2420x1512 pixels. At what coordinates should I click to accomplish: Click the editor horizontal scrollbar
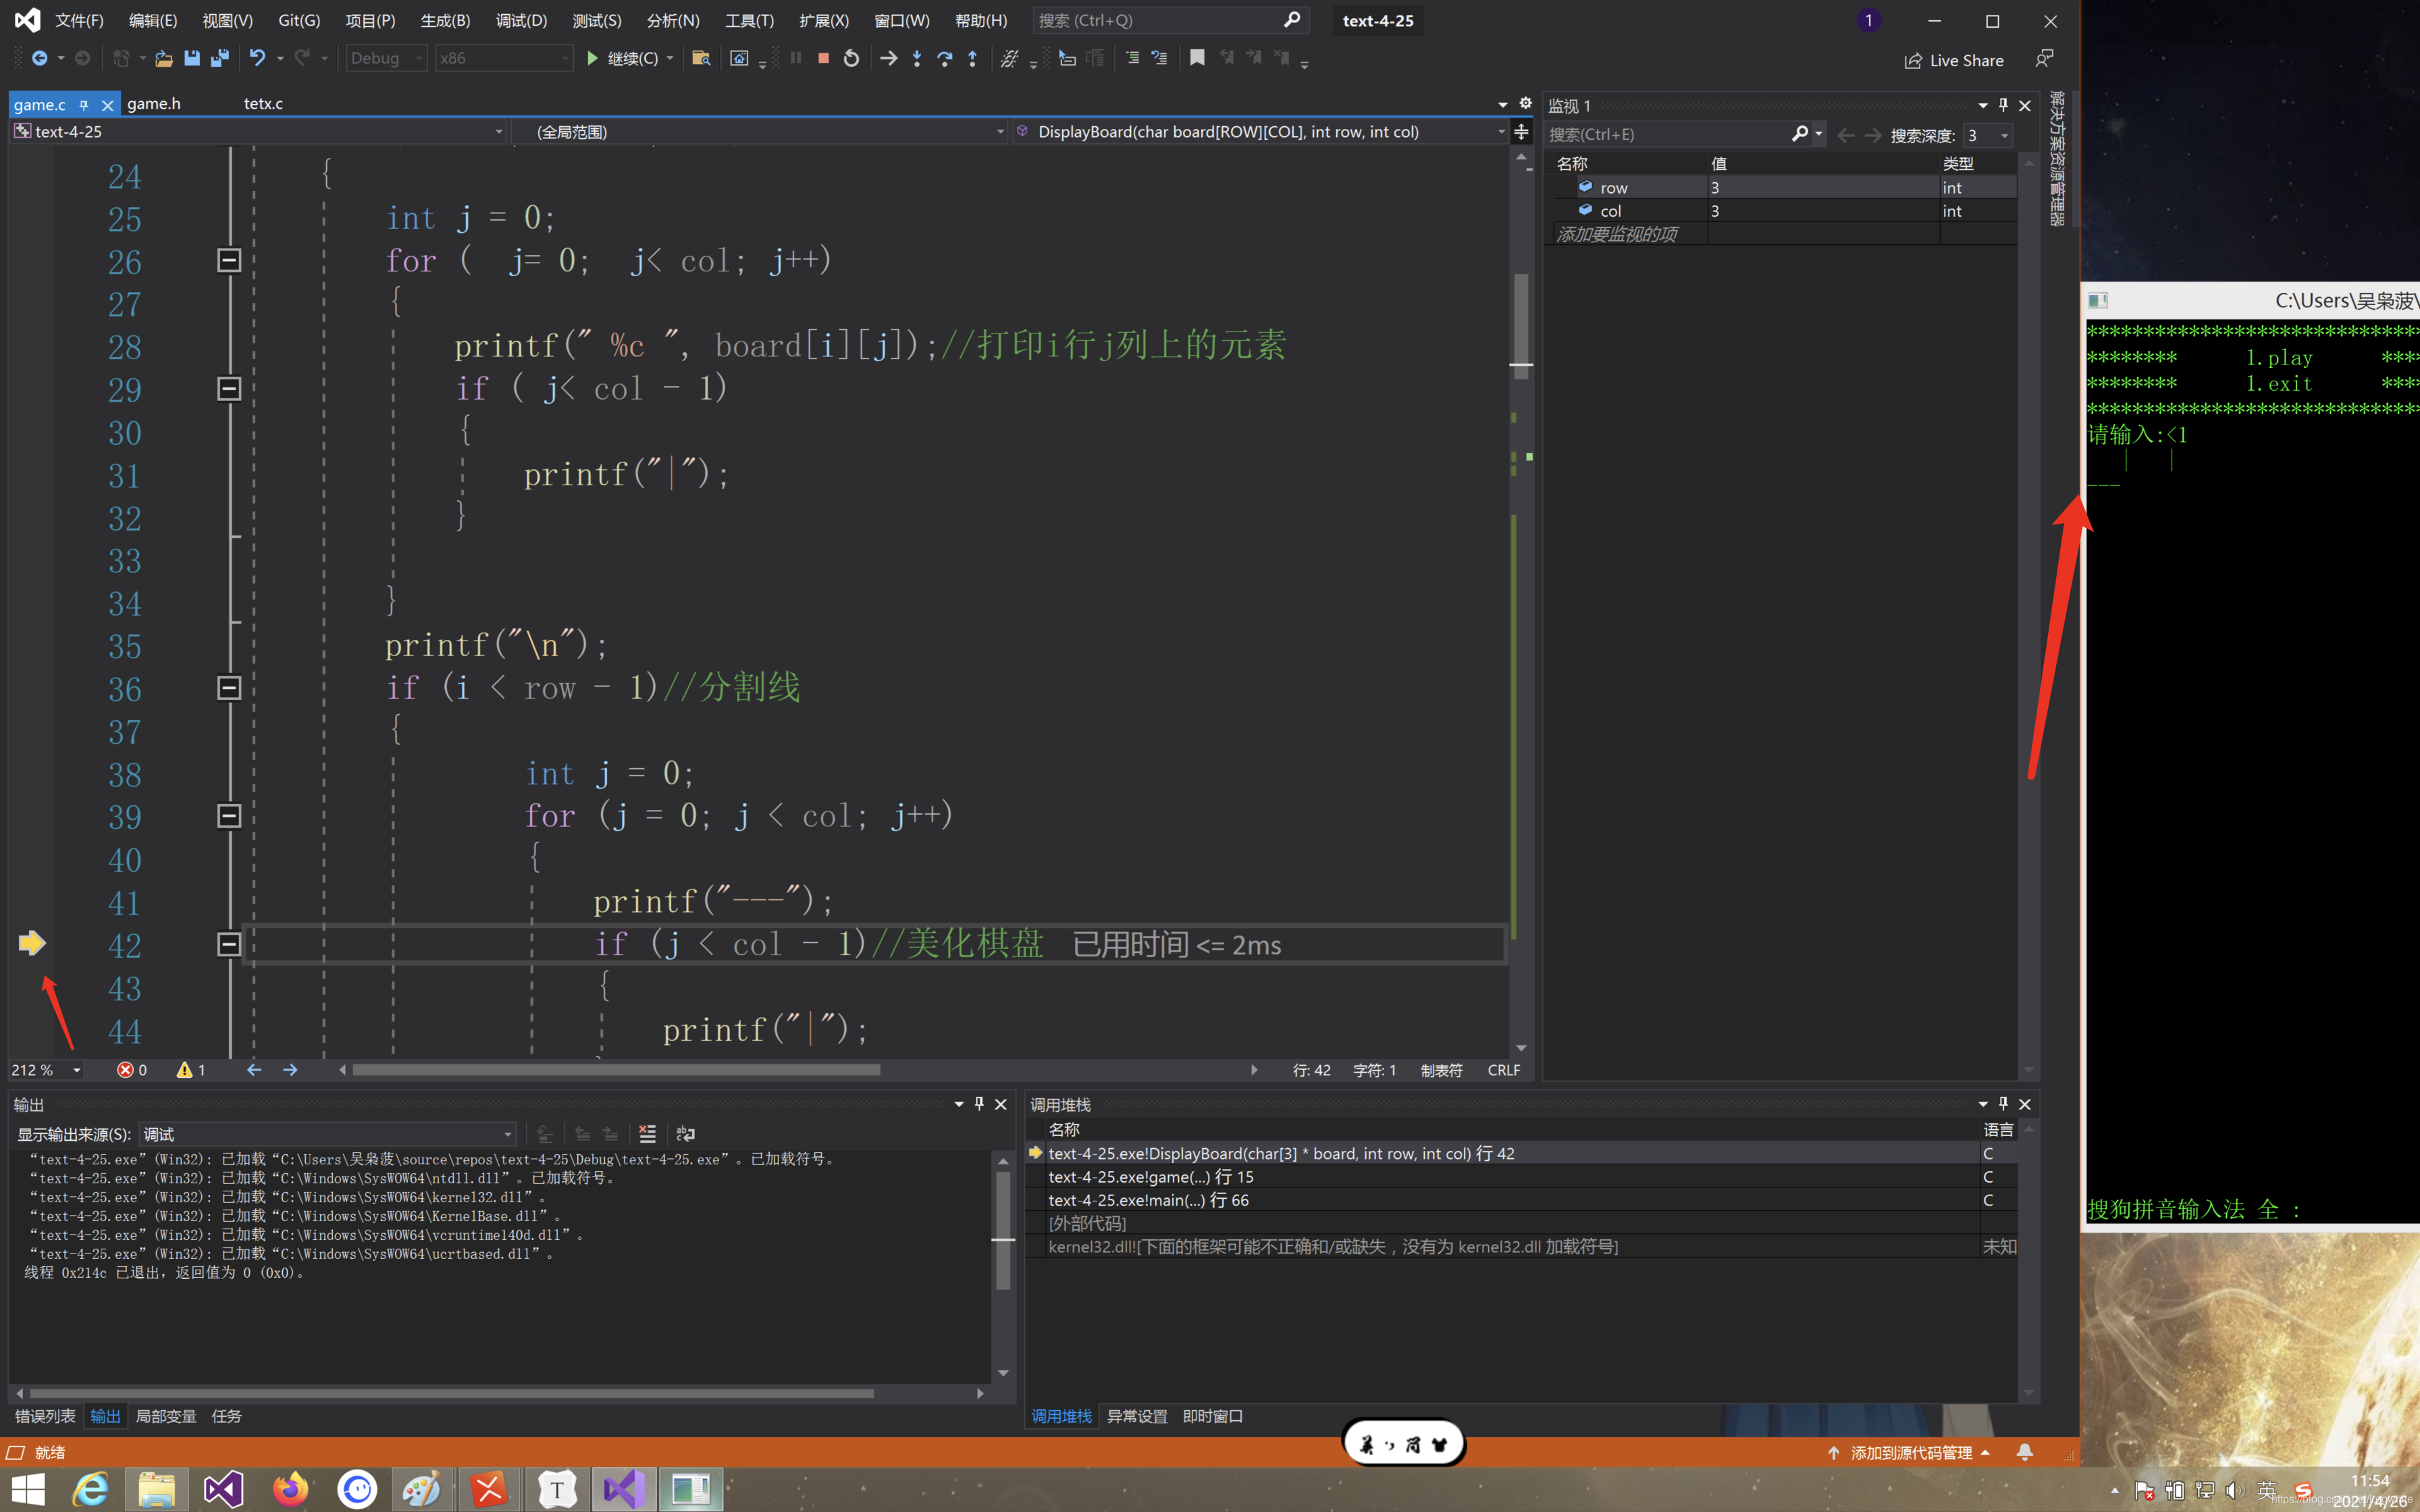click(616, 1069)
